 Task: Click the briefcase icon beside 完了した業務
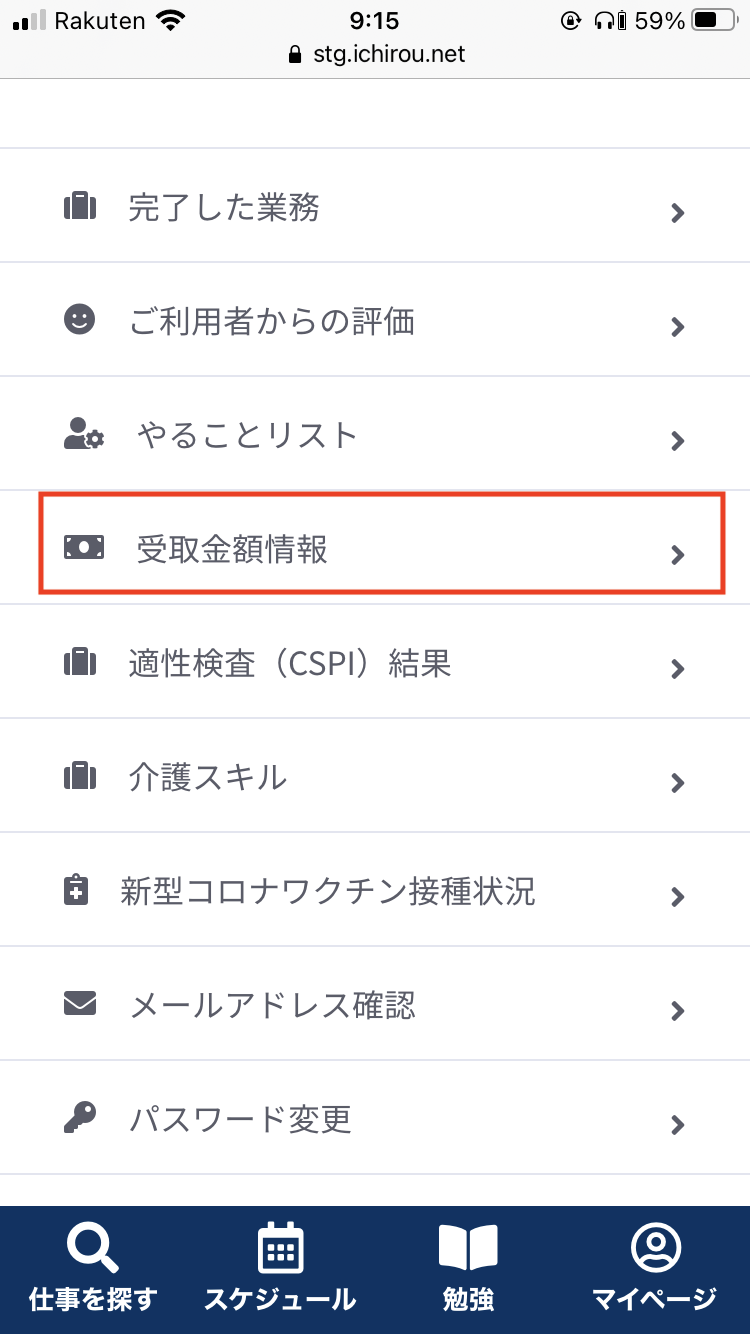tap(80, 205)
